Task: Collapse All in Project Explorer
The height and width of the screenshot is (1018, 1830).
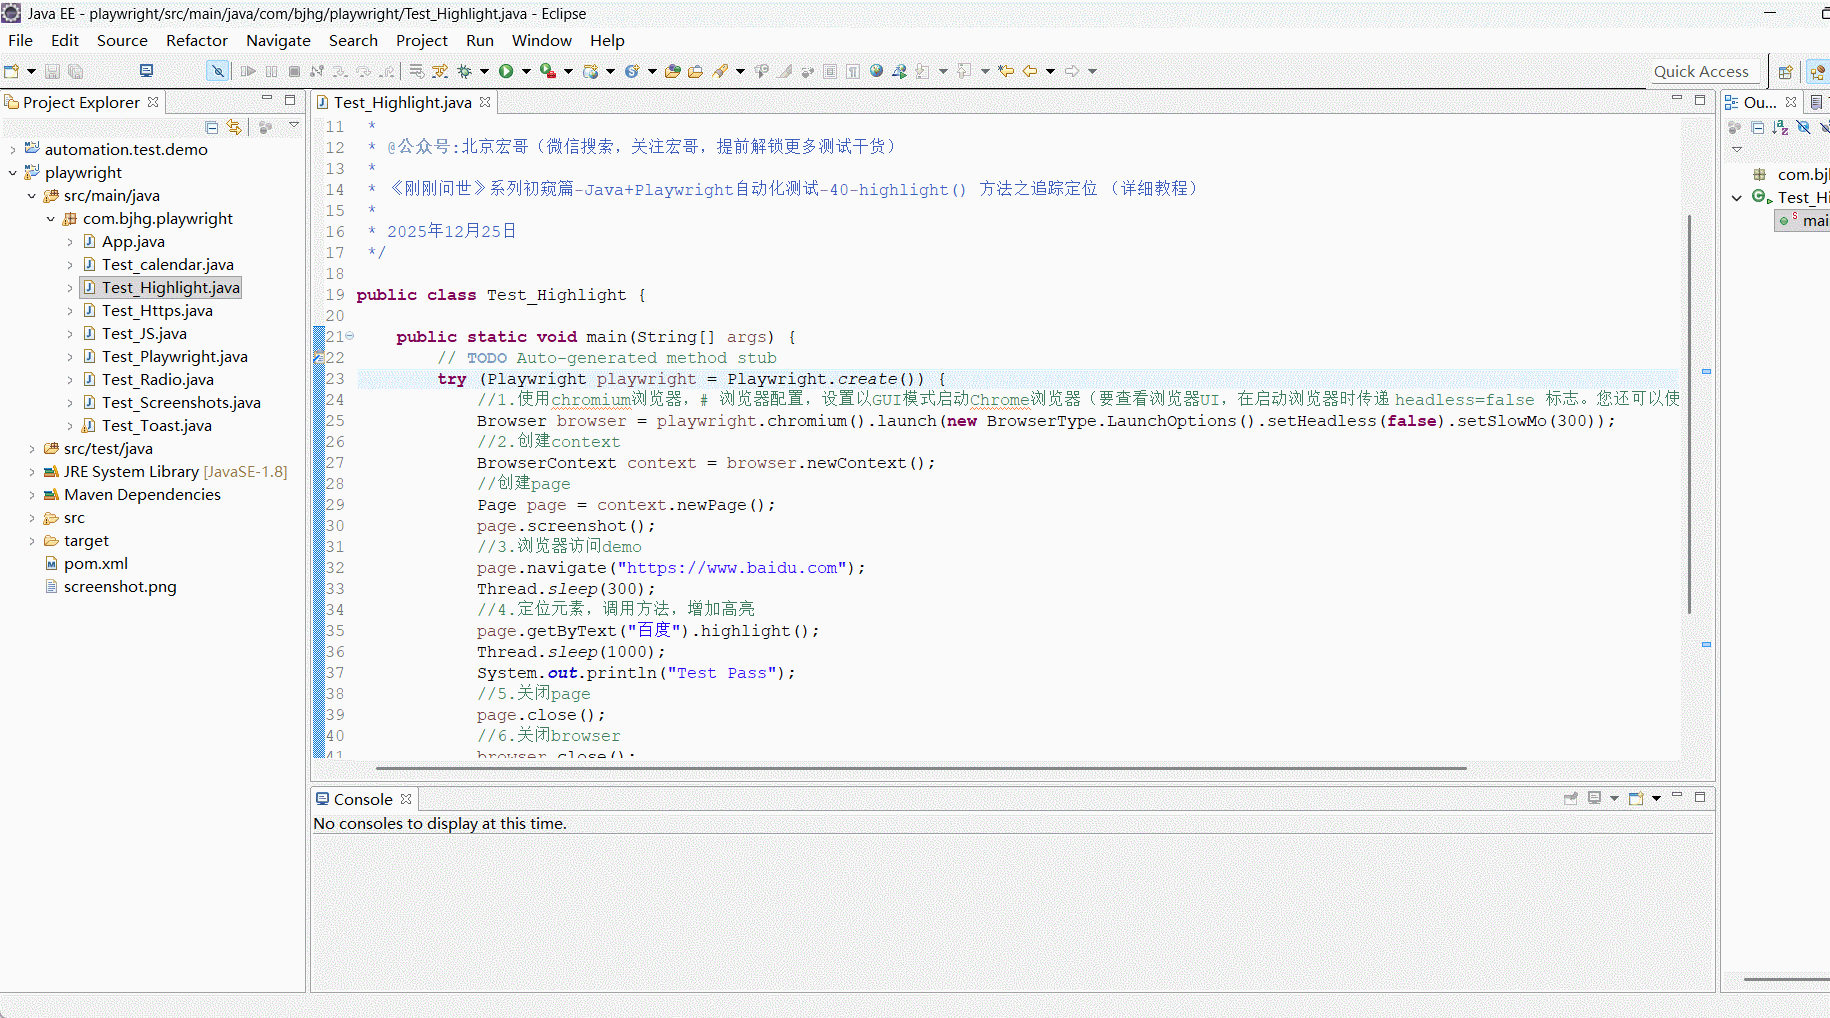Action: click(x=211, y=127)
